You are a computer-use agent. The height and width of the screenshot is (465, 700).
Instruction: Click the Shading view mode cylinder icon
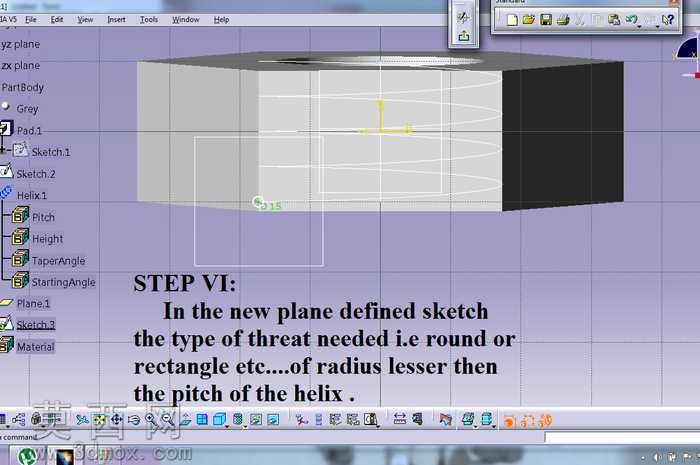(238, 419)
